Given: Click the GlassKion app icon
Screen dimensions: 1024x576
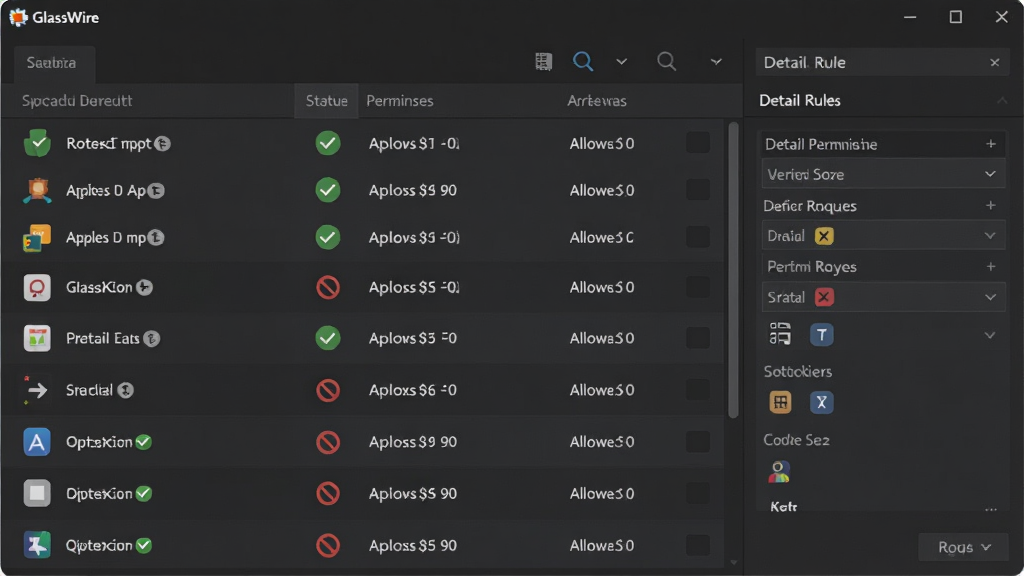Looking at the screenshot, I should pyautogui.click(x=37, y=287).
